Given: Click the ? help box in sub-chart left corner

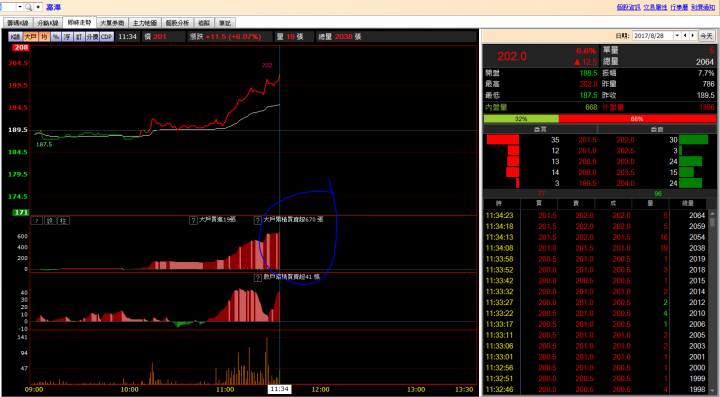Looking at the screenshot, I should pyautogui.click(x=36, y=221).
